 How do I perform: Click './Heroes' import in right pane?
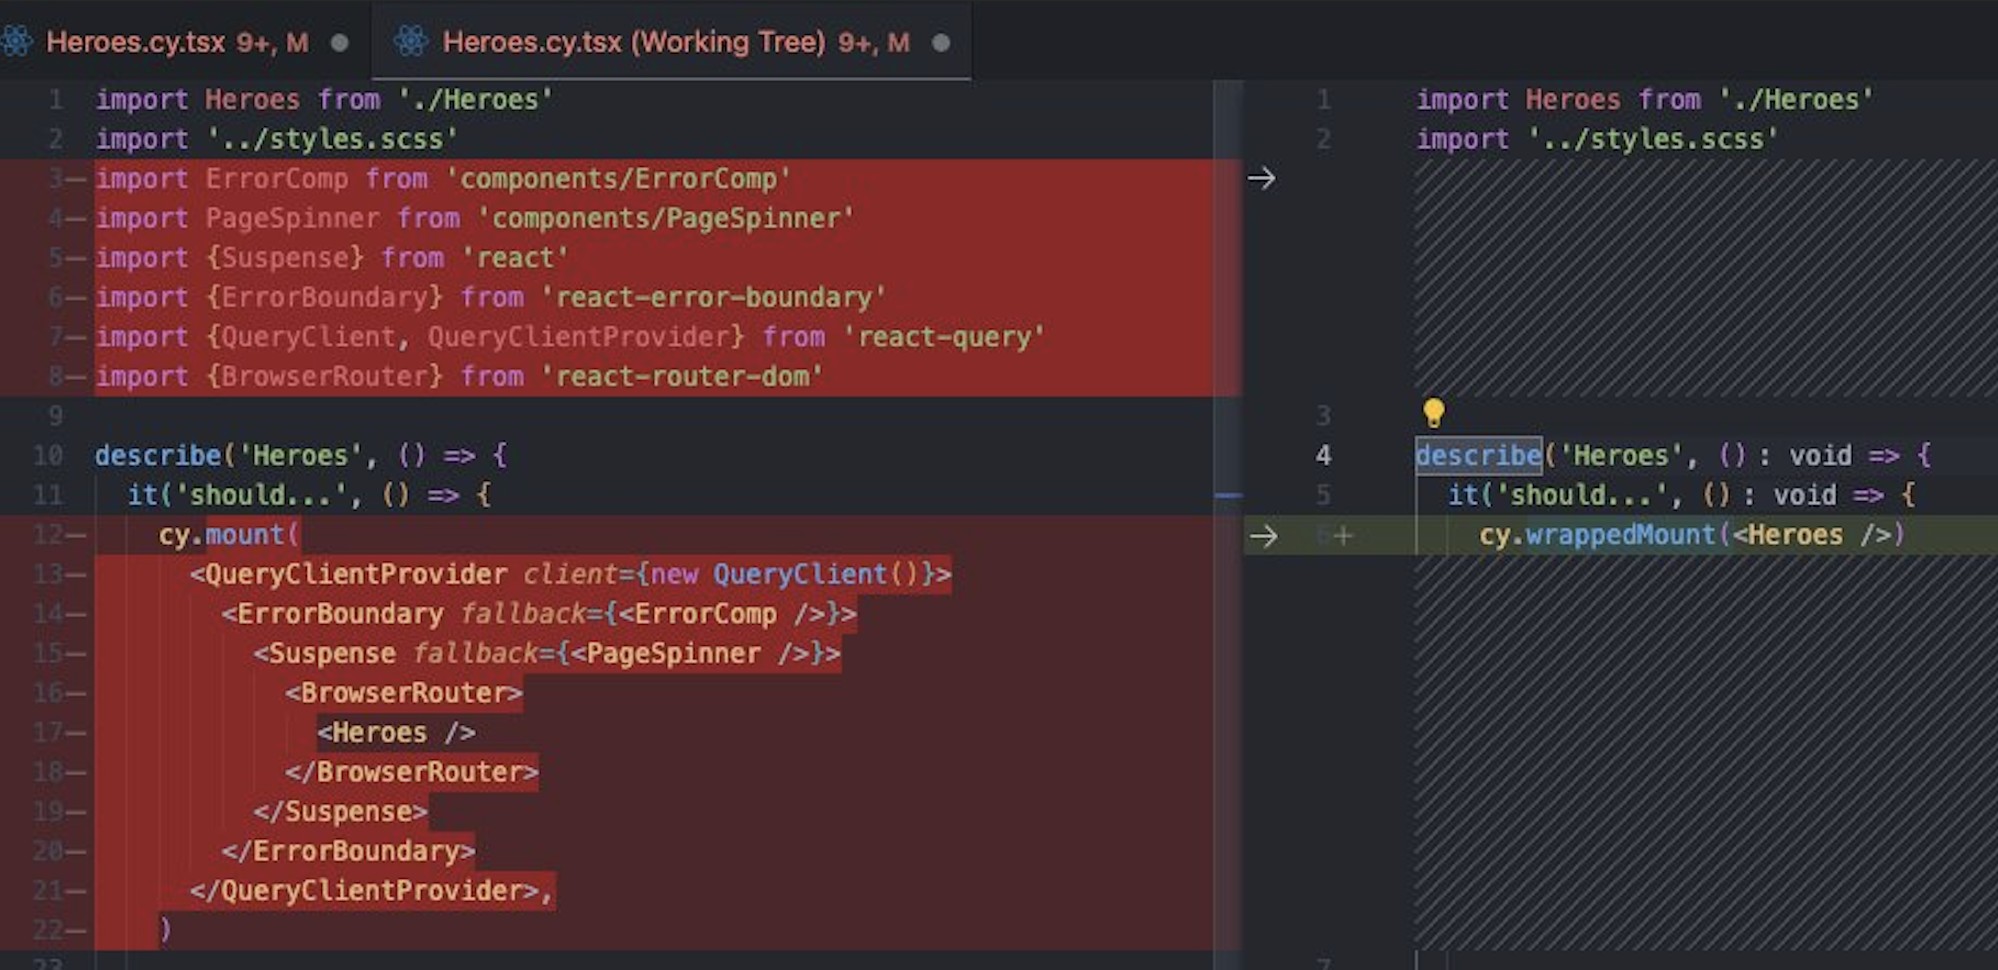[x=1795, y=100]
